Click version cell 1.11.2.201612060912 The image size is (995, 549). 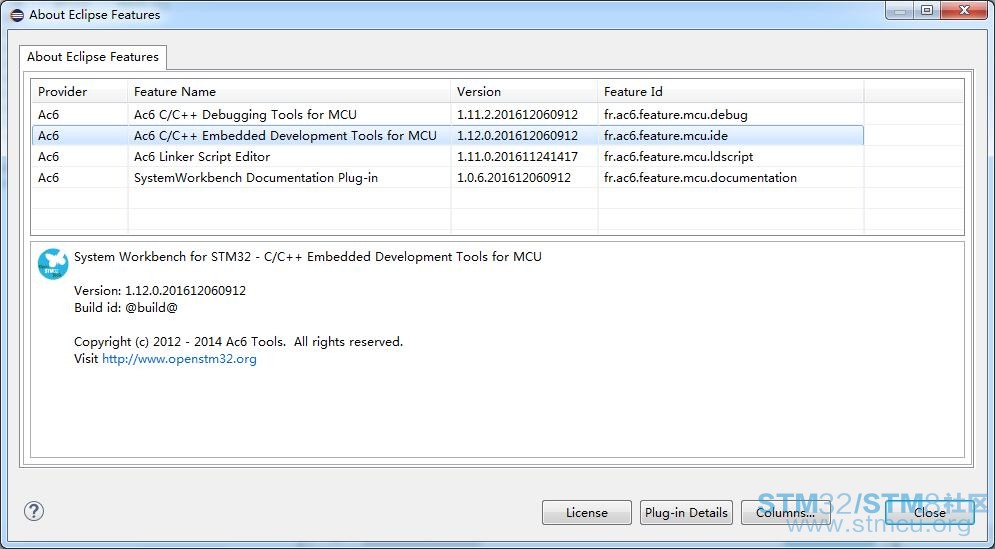click(517, 115)
